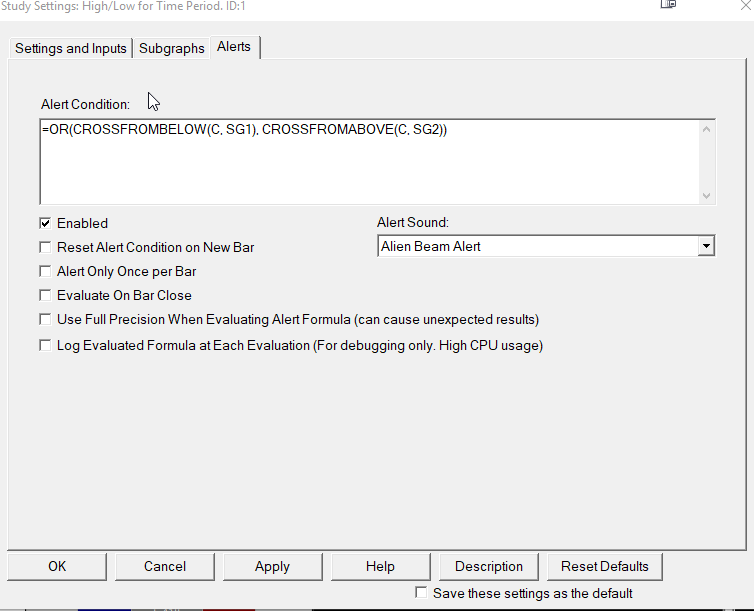Apply the study alert settings

(x=273, y=566)
